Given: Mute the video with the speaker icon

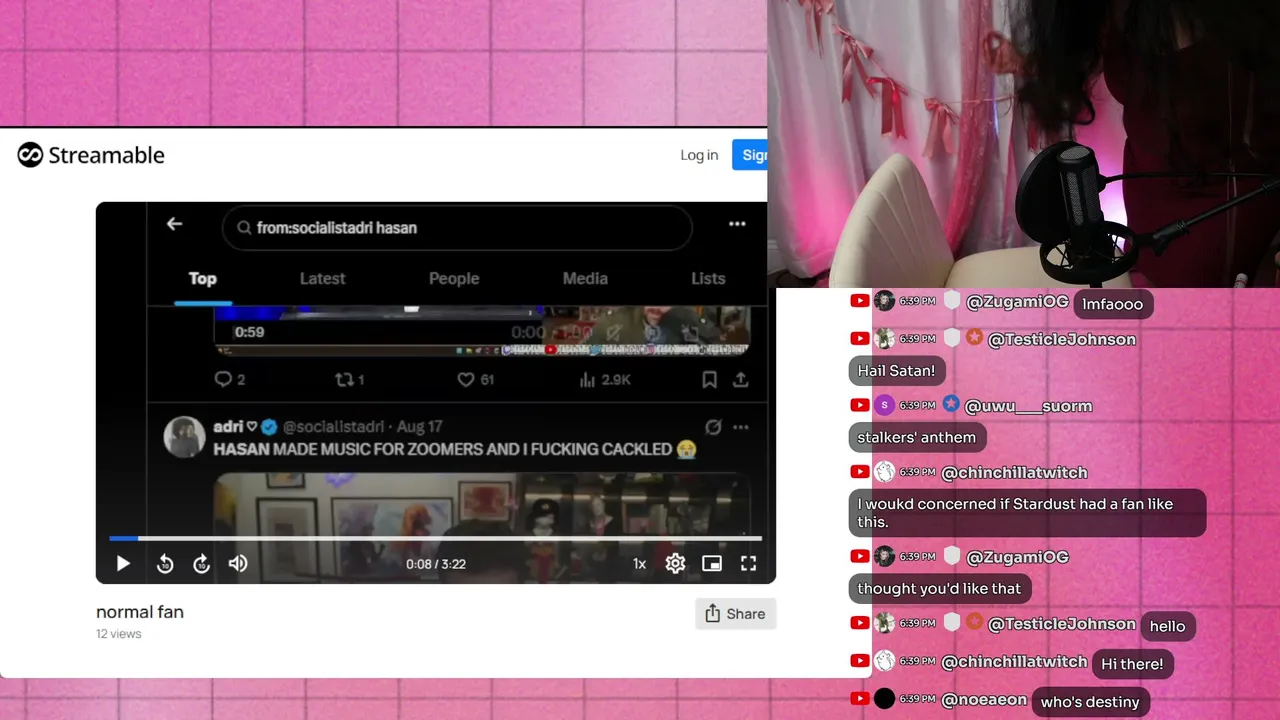Looking at the screenshot, I should pyautogui.click(x=238, y=564).
